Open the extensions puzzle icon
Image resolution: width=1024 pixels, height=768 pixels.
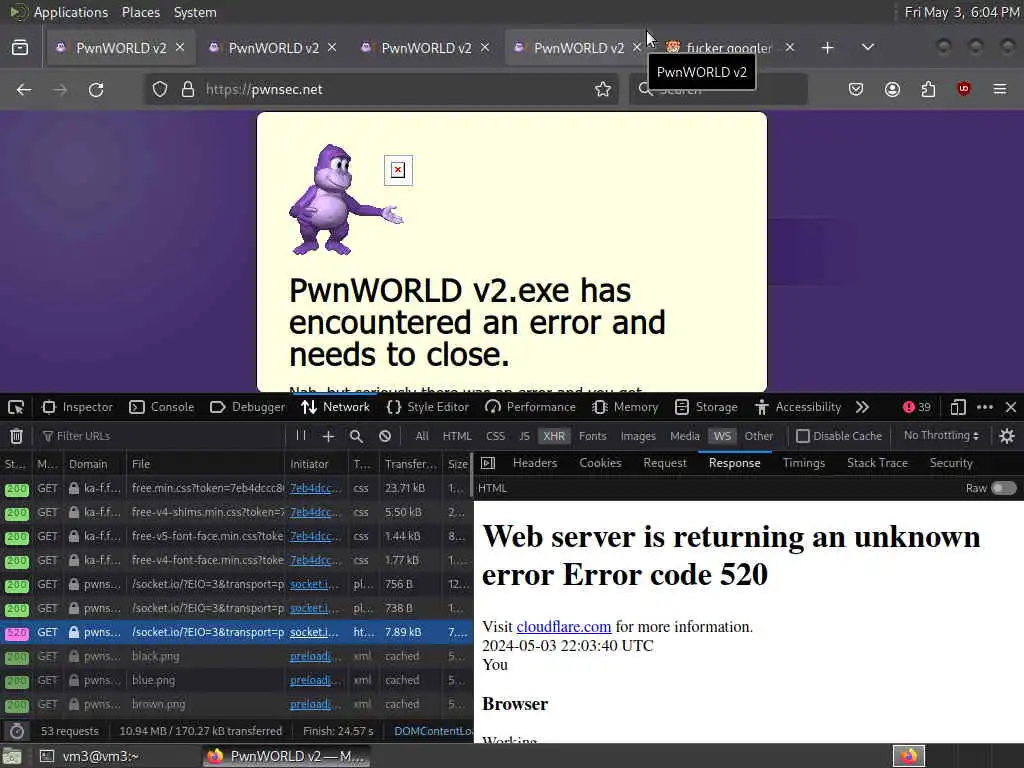pos(928,89)
